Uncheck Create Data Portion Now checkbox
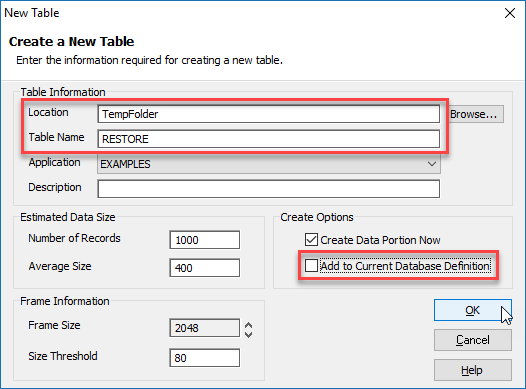Viewport: 526px width, 389px height. (x=311, y=240)
